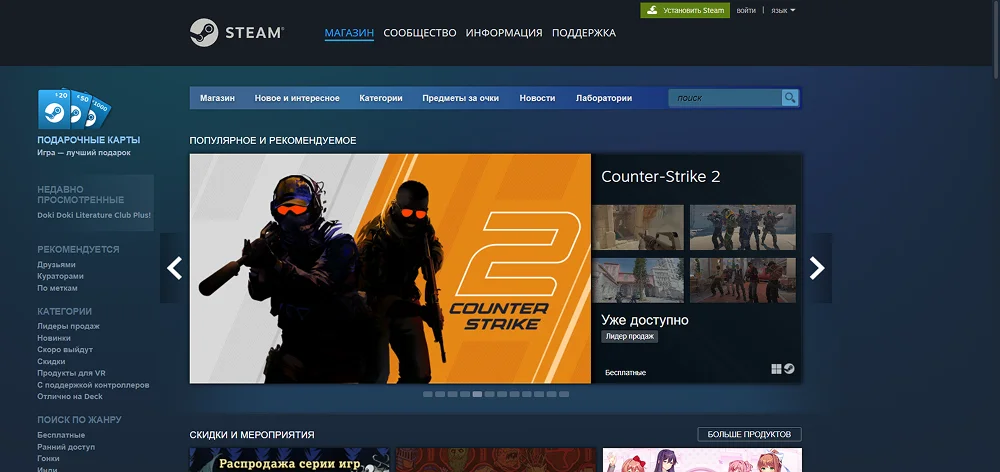1000x472 pixels.
Task: Open the Магазин store submenu
Action: [217, 98]
